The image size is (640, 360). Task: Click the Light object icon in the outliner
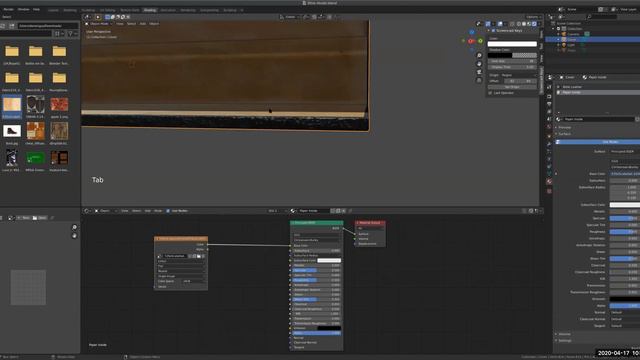564,45
